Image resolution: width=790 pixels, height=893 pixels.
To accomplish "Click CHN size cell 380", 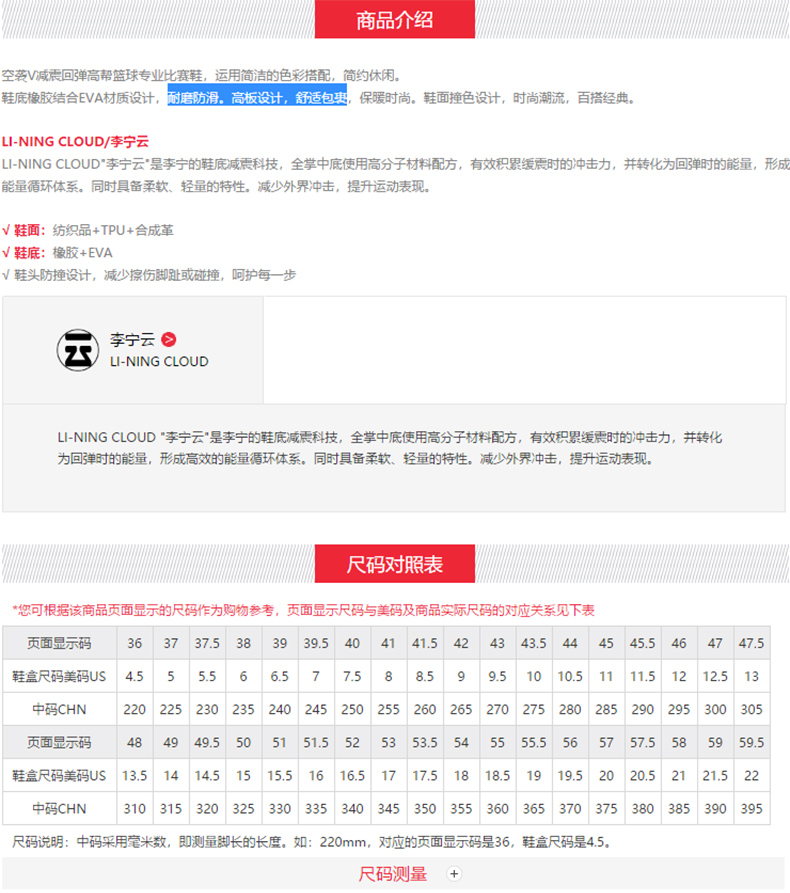I will [x=642, y=808].
